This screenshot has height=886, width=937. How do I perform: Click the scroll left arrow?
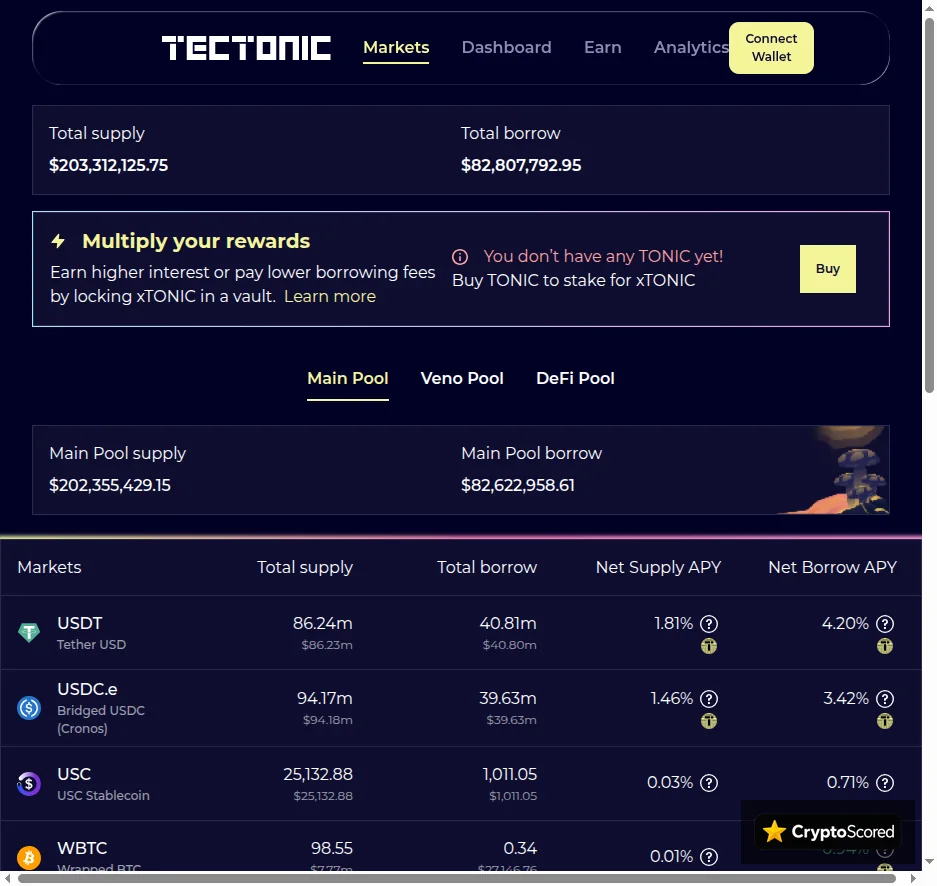tap(7, 878)
